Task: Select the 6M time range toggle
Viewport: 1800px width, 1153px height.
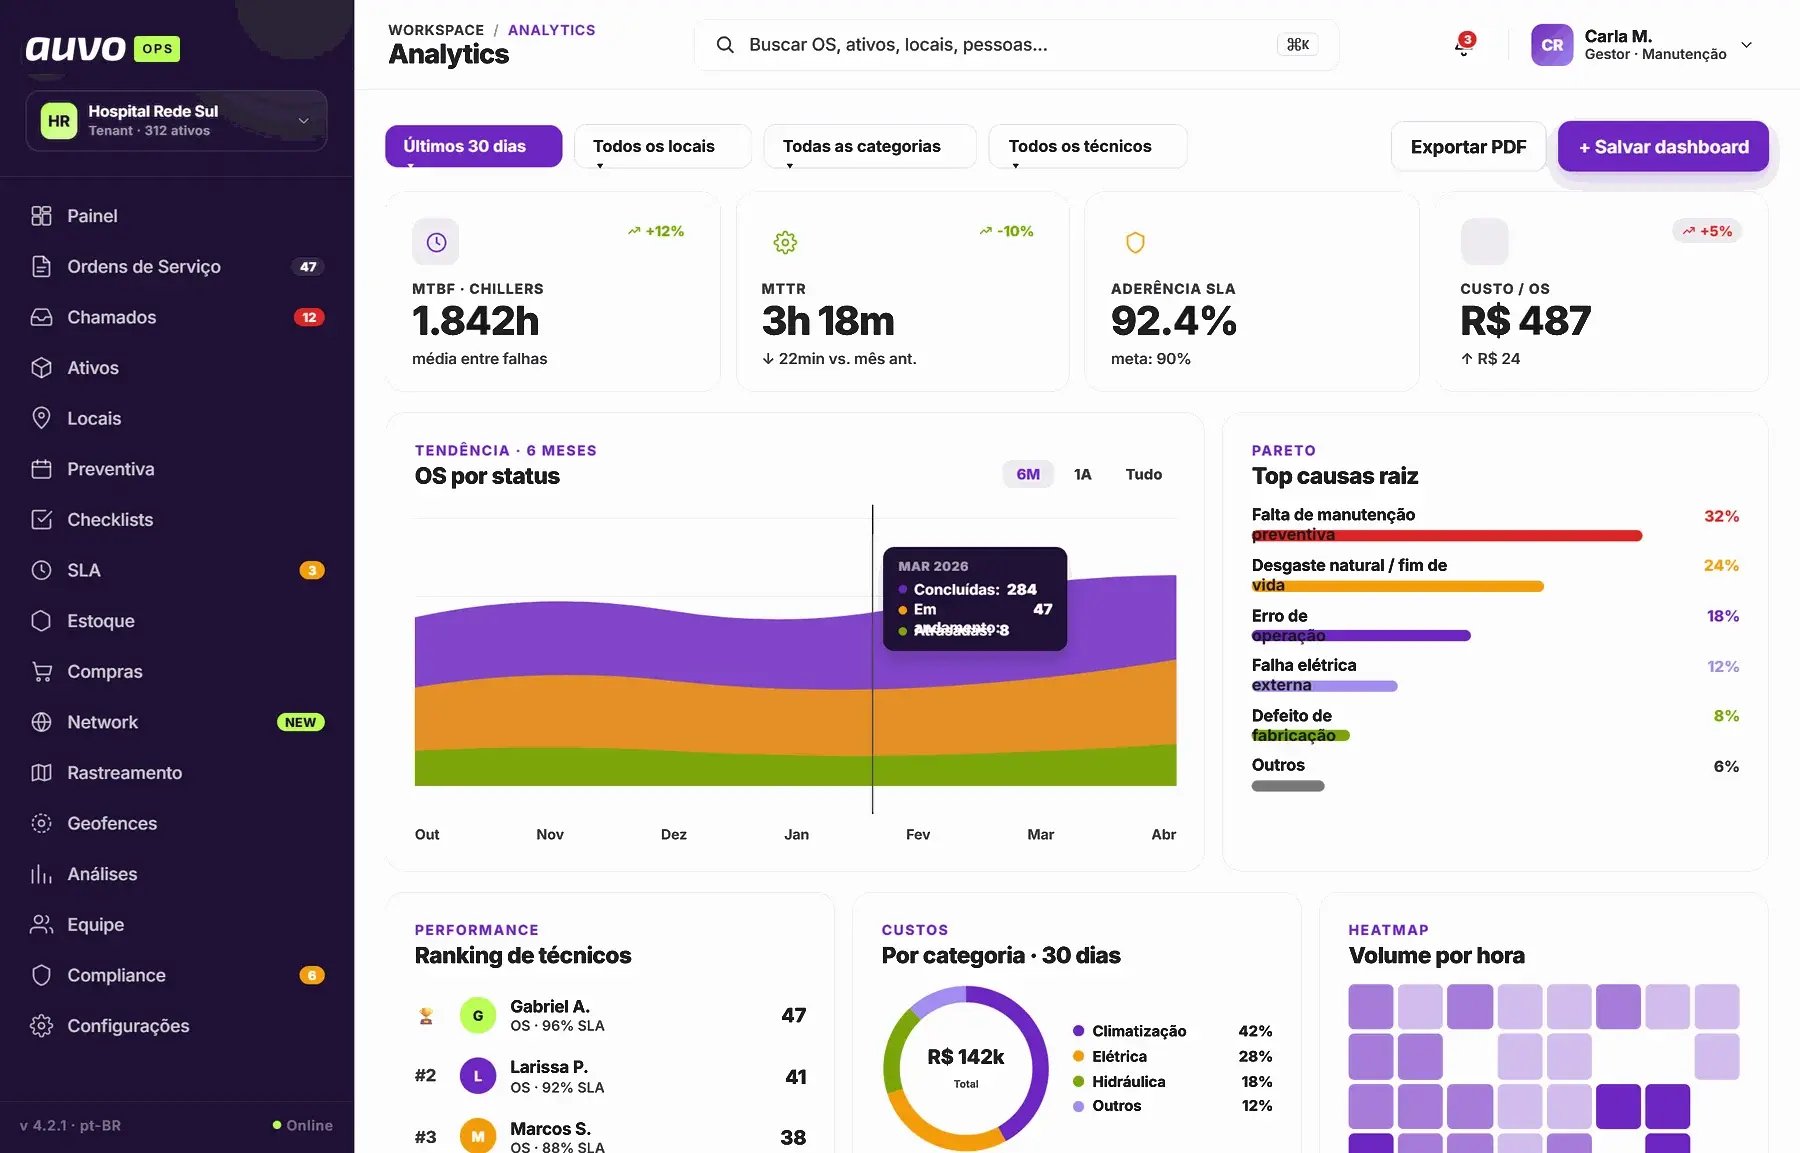Action: tap(1028, 474)
